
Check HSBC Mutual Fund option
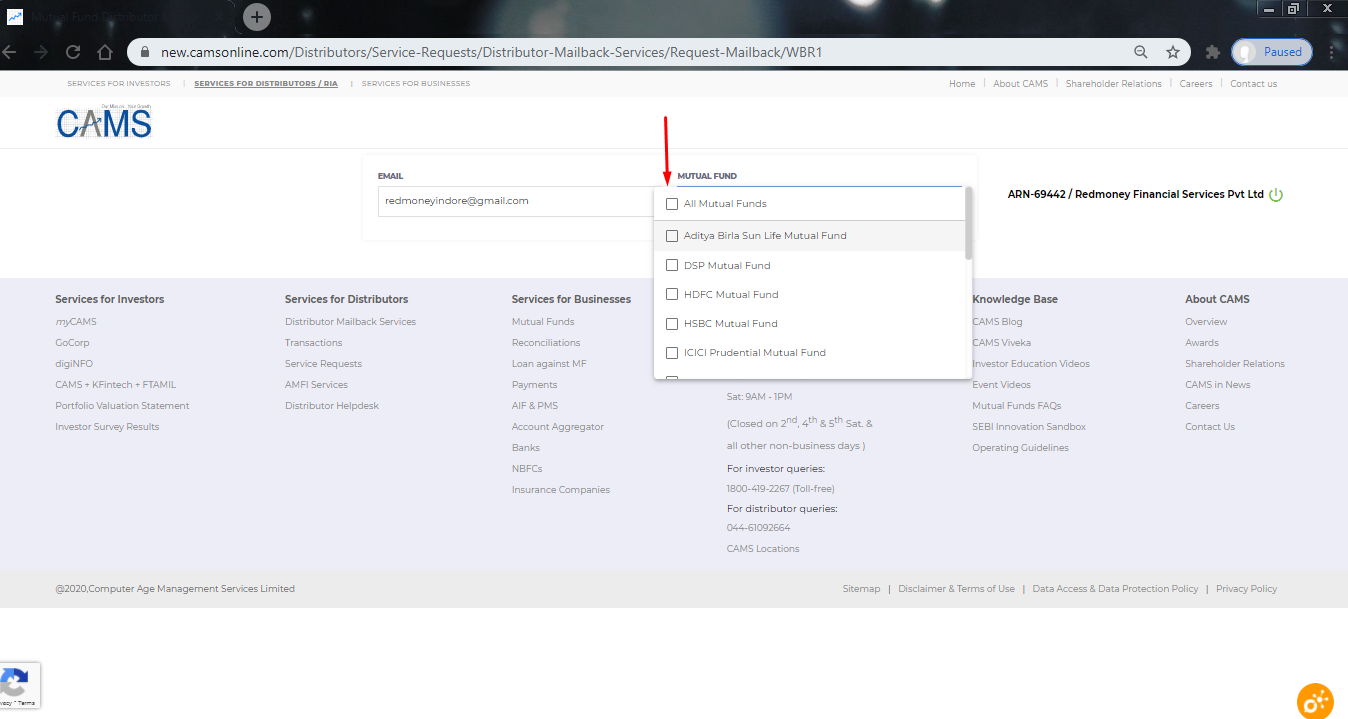(x=672, y=324)
